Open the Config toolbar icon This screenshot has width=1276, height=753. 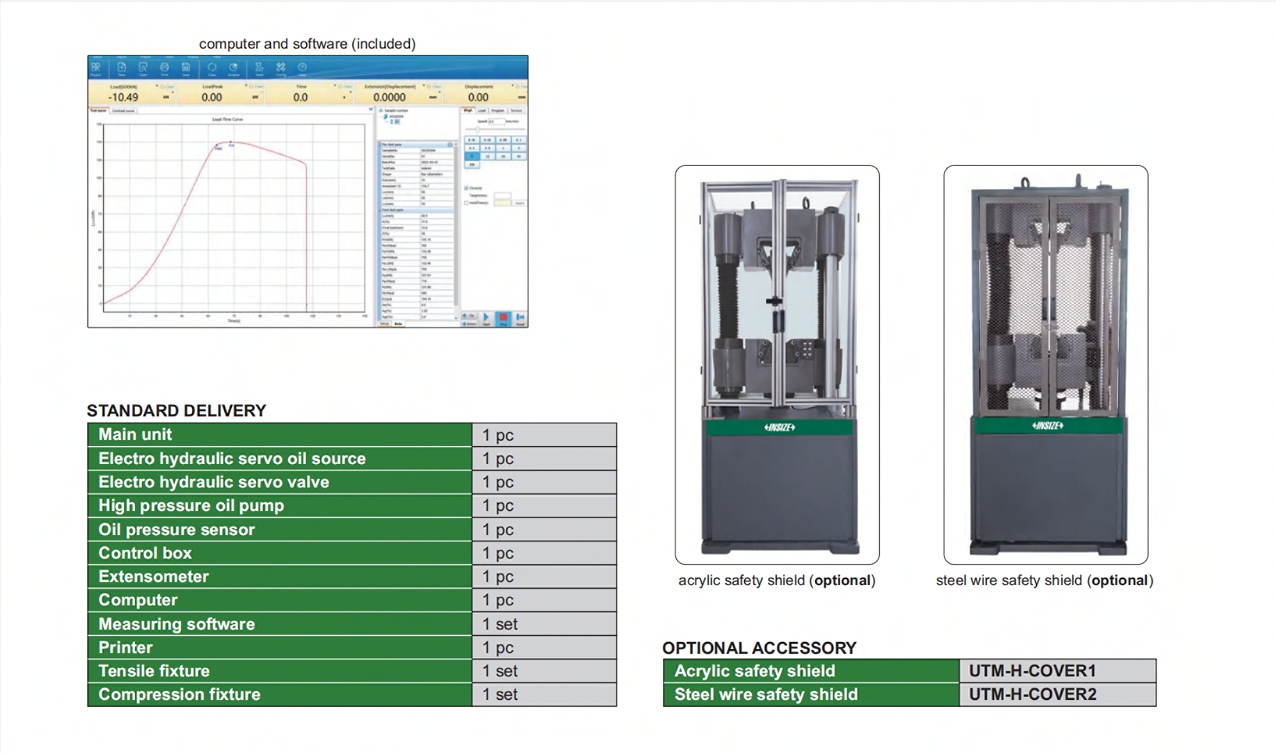pyautogui.click(x=281, y=68)
